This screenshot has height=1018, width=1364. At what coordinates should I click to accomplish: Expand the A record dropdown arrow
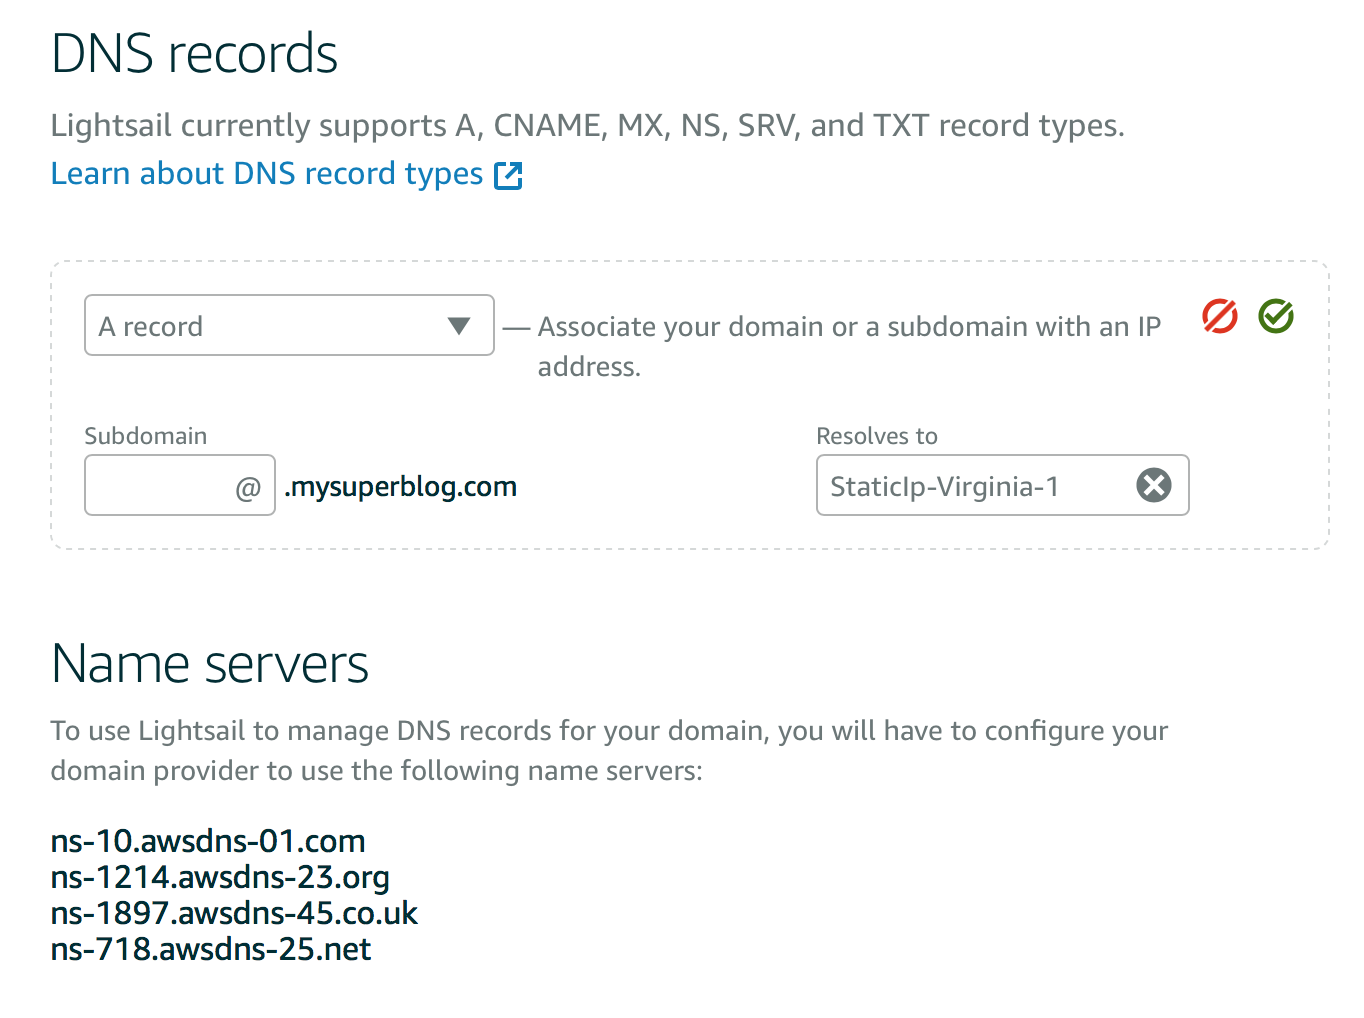(459, 326)
